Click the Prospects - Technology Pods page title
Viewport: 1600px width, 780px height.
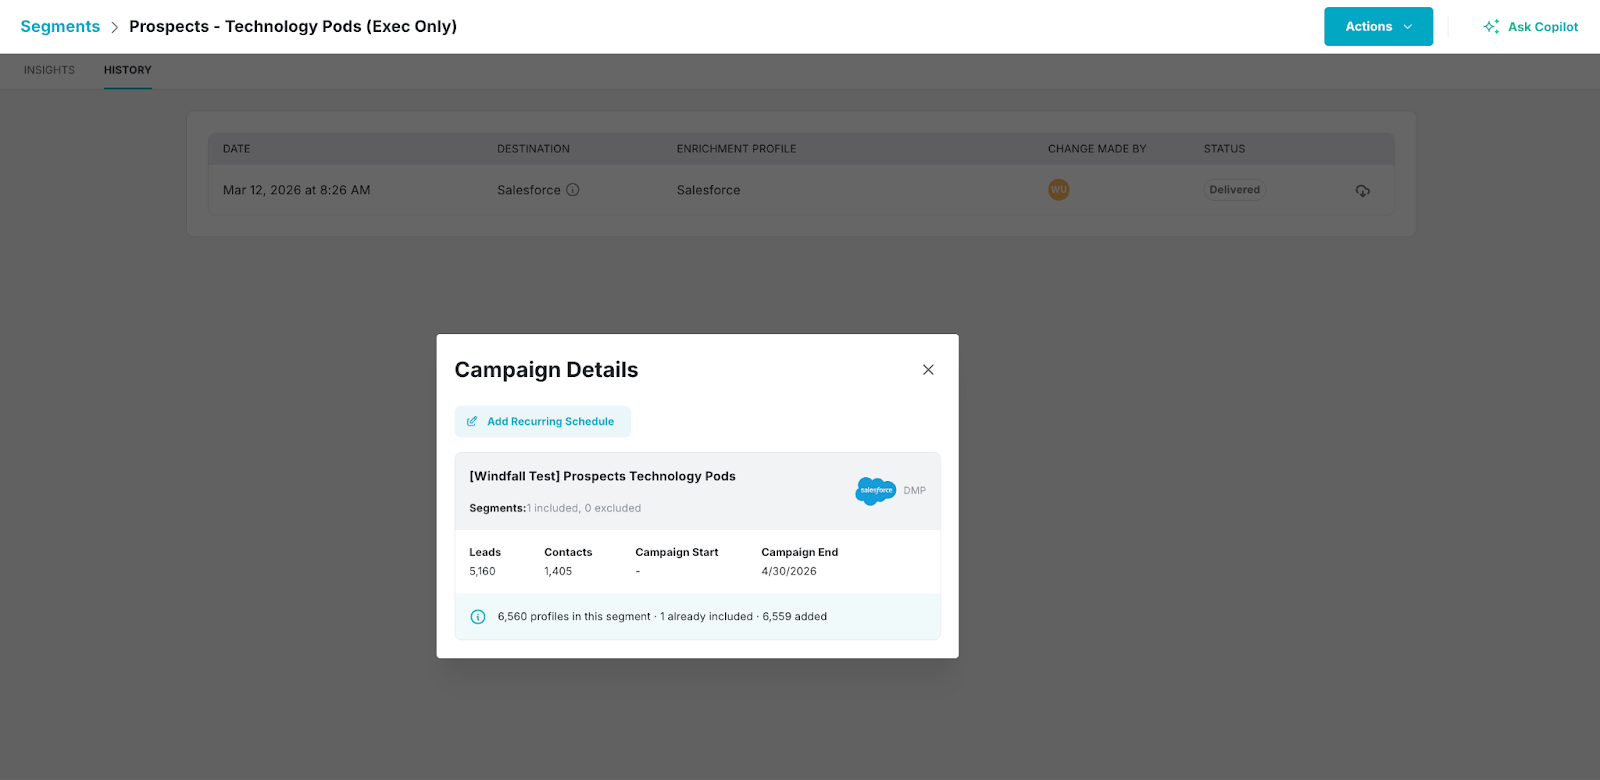(293, 27)
